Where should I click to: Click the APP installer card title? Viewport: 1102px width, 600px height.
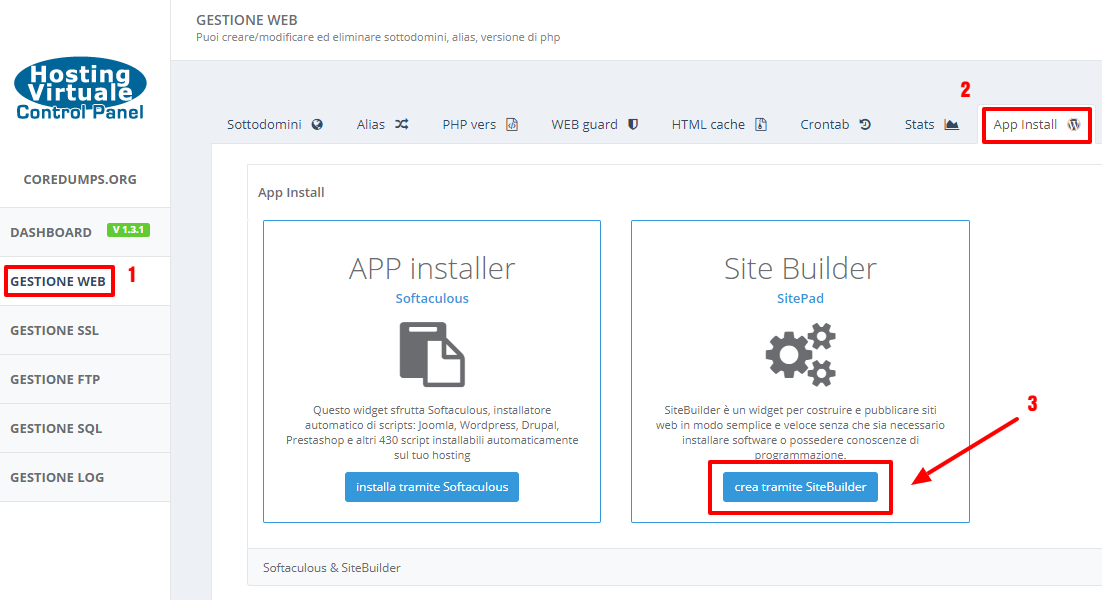432,268
